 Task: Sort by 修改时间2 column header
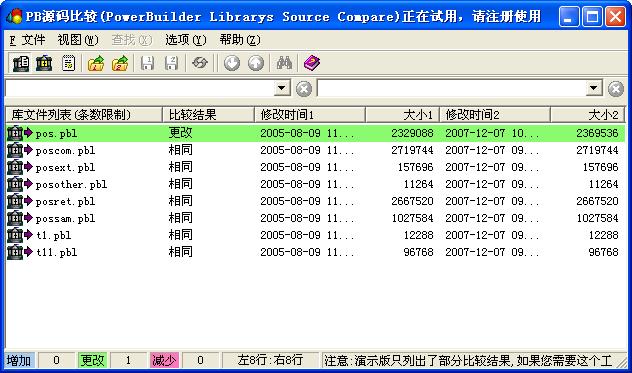[x=495, y=115]
